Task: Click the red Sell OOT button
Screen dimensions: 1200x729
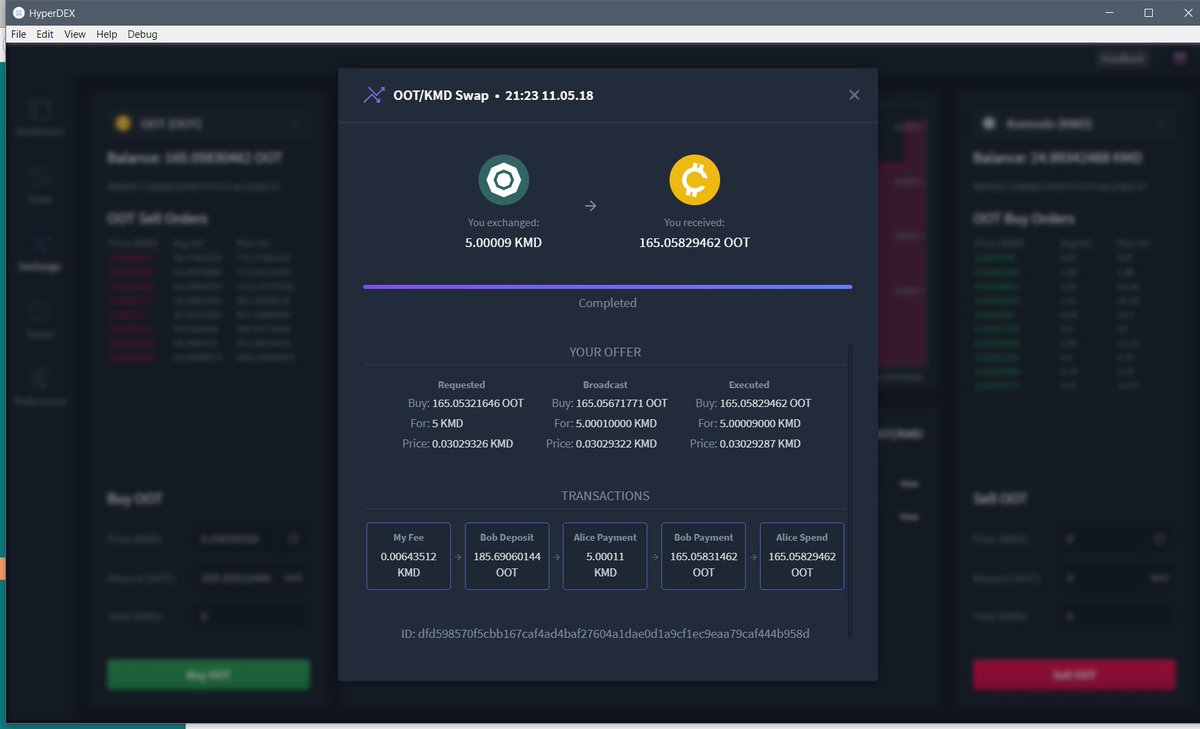Action: click(1074, 675)
